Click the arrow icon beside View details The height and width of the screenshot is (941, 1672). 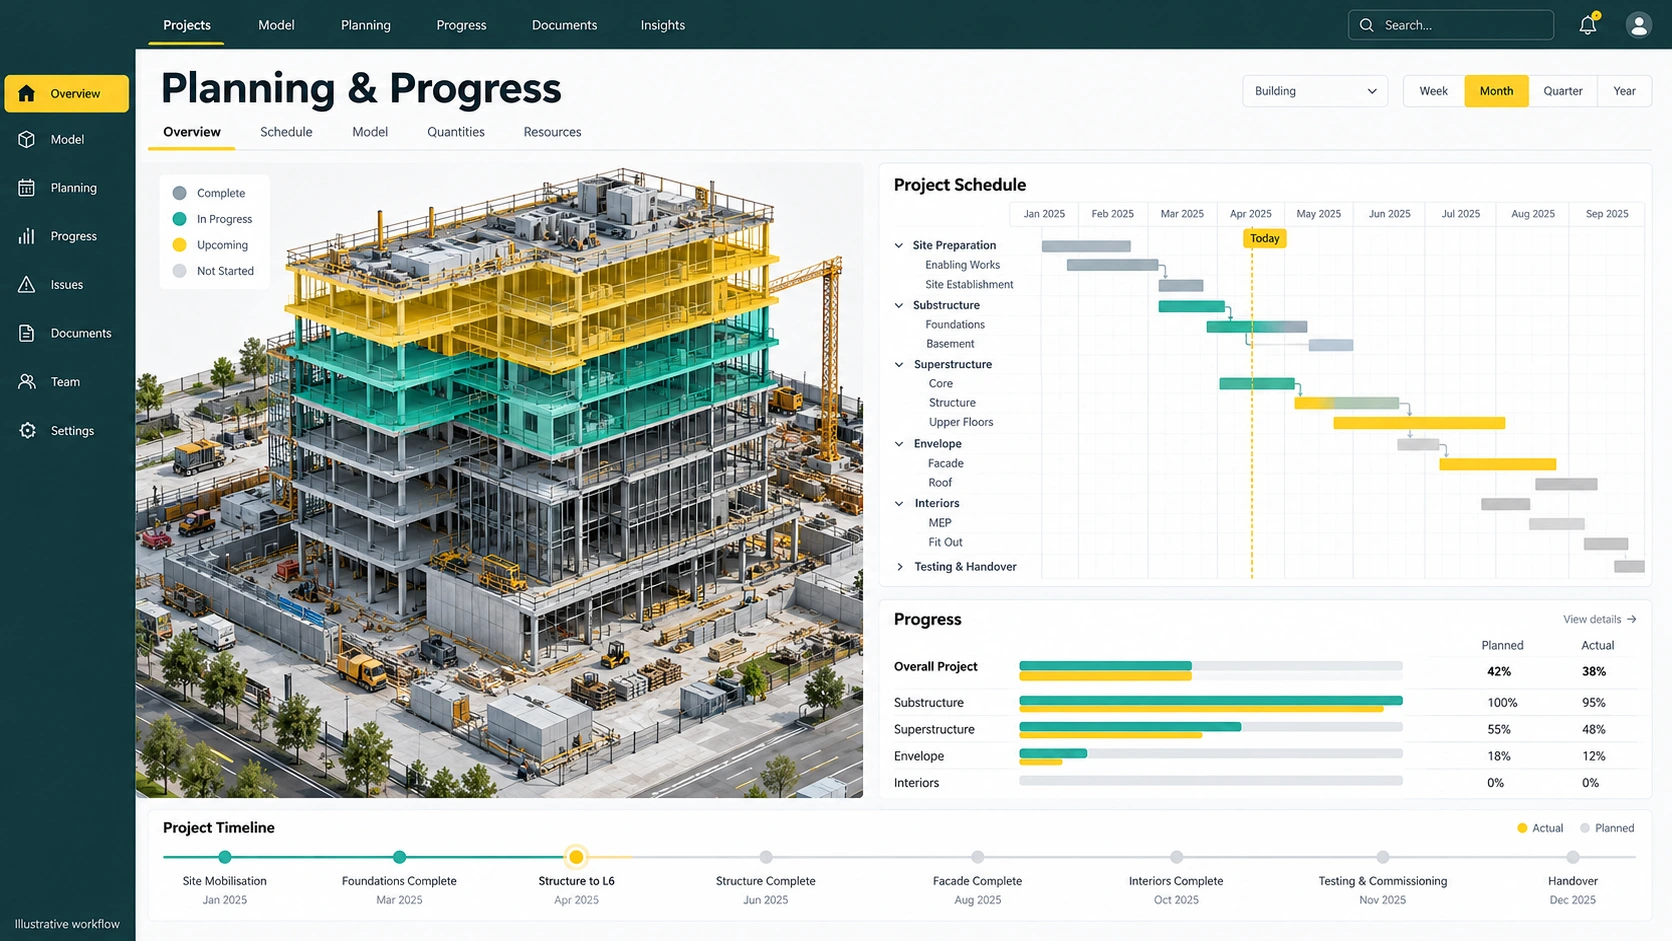[x=1632, y=619]
